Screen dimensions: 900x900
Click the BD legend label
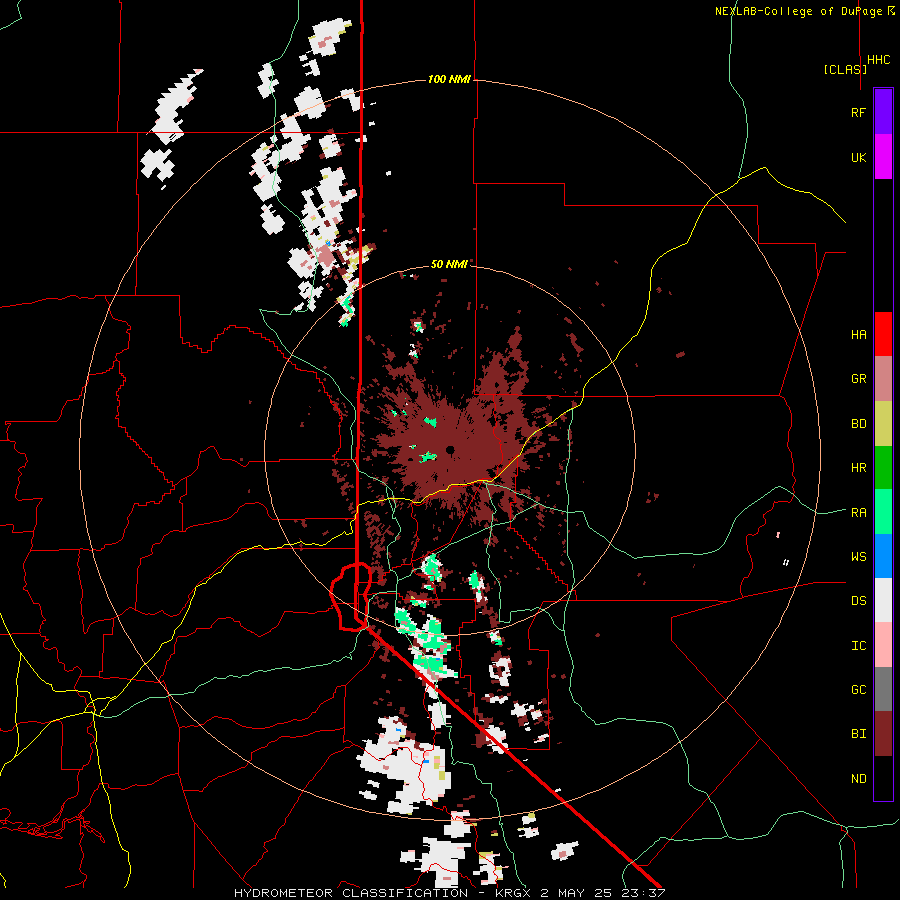[x=858, y=424]
